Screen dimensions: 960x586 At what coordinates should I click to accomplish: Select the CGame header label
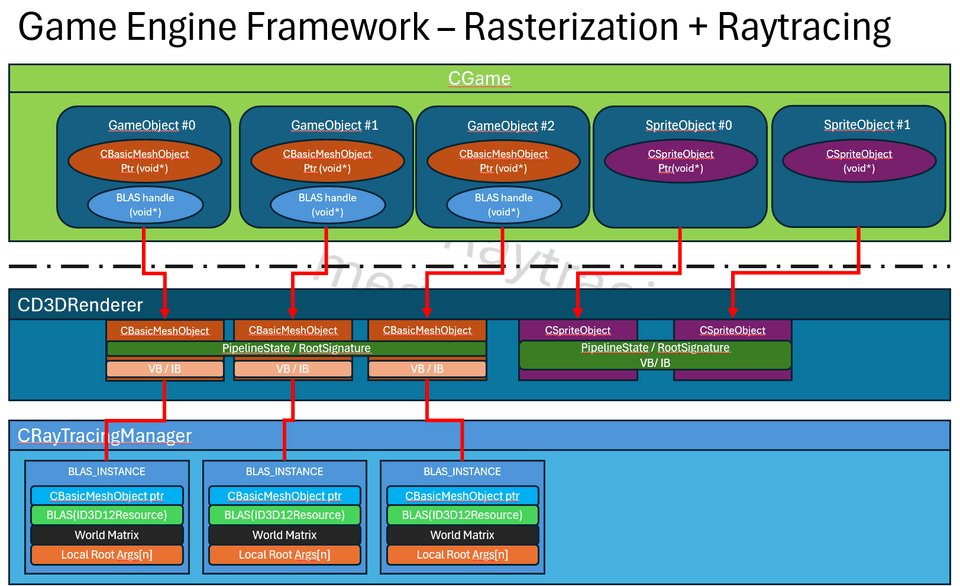coord(479,78)
